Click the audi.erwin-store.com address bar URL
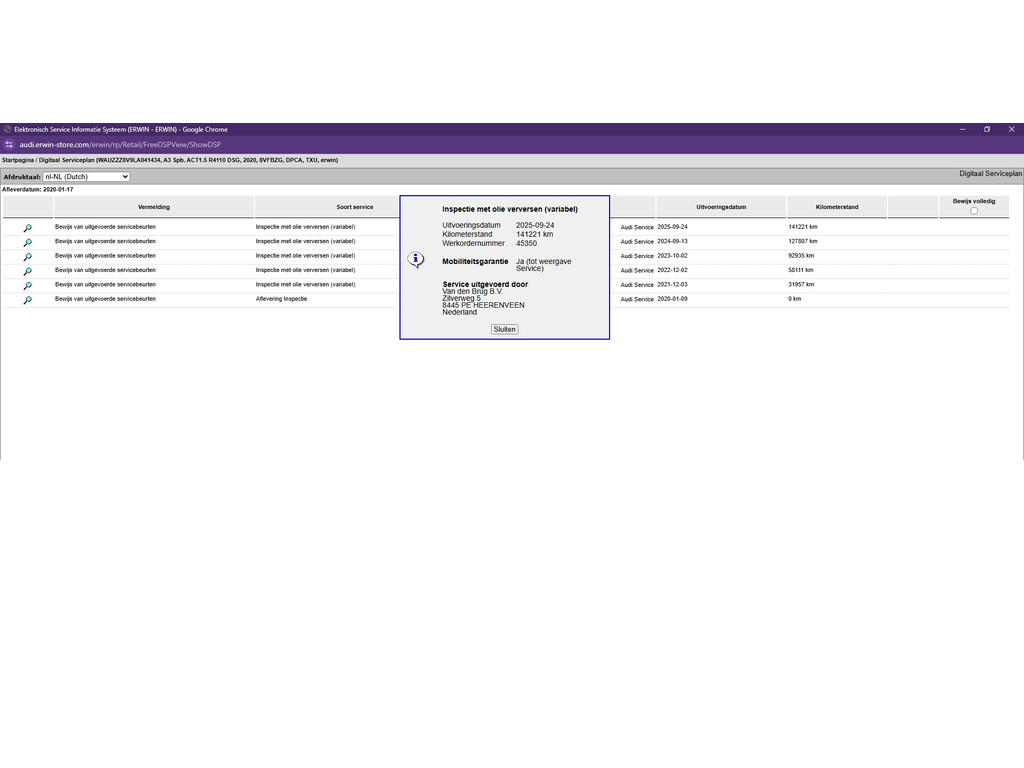This screenshot has height=768, width=1024. [120, 145]
